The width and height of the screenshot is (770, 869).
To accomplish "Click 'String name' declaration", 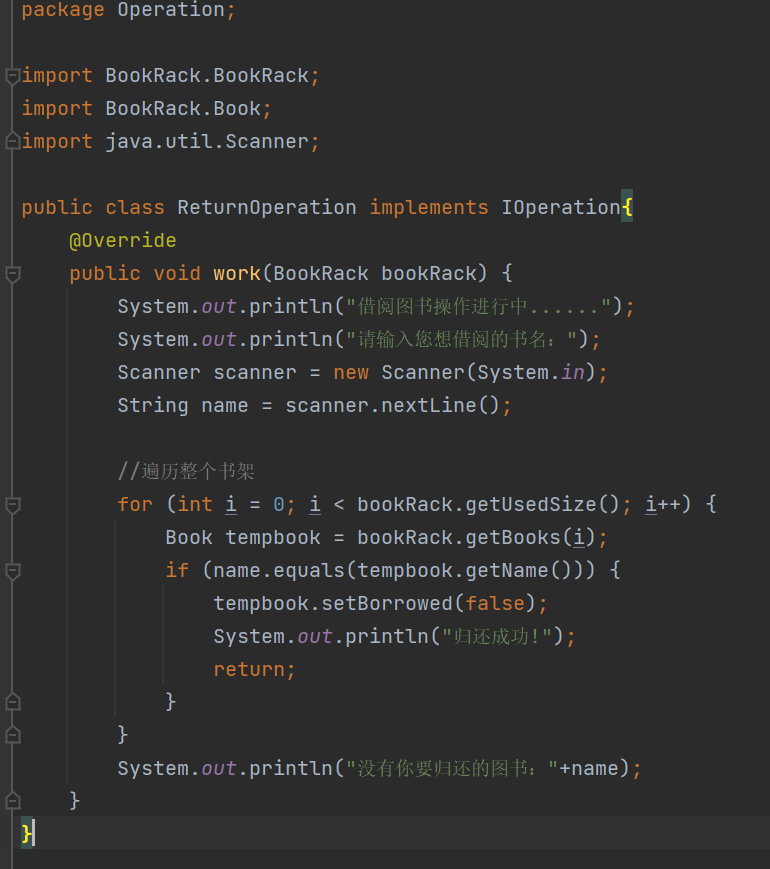I will [x=182, y=406].
